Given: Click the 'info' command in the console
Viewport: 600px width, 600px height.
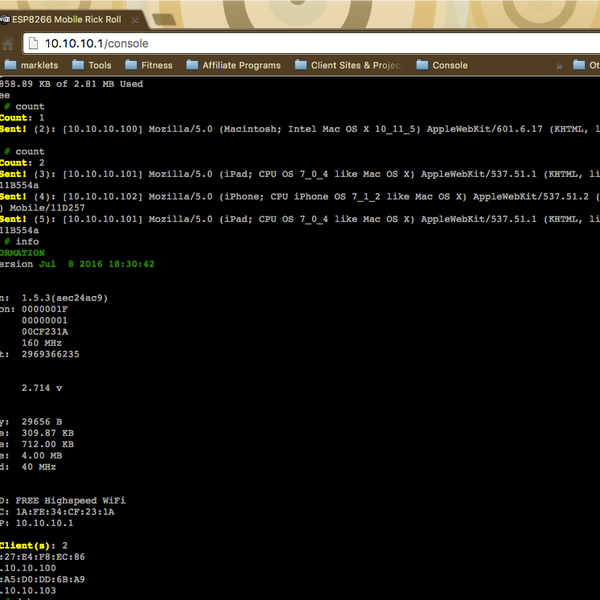Looking at the screenshot, I should click(27, 242).
